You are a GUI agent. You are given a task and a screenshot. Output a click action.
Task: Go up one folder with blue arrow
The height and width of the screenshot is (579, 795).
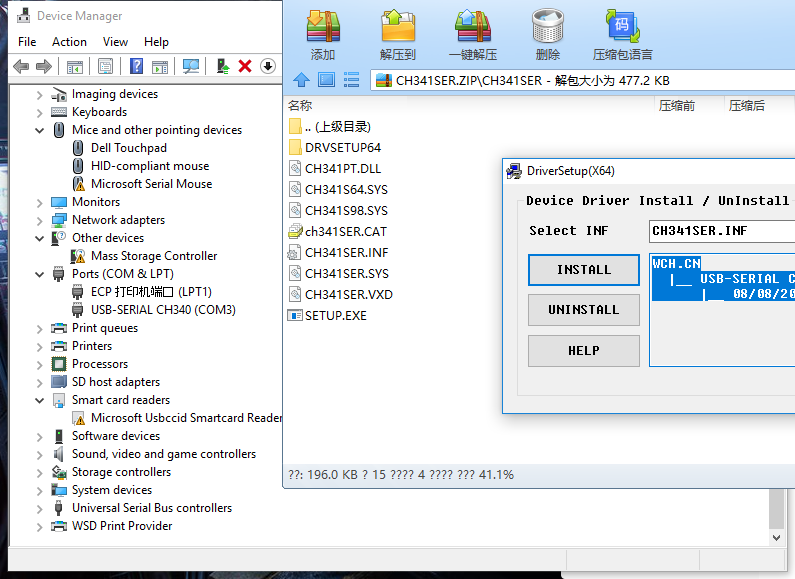[301, 80]
